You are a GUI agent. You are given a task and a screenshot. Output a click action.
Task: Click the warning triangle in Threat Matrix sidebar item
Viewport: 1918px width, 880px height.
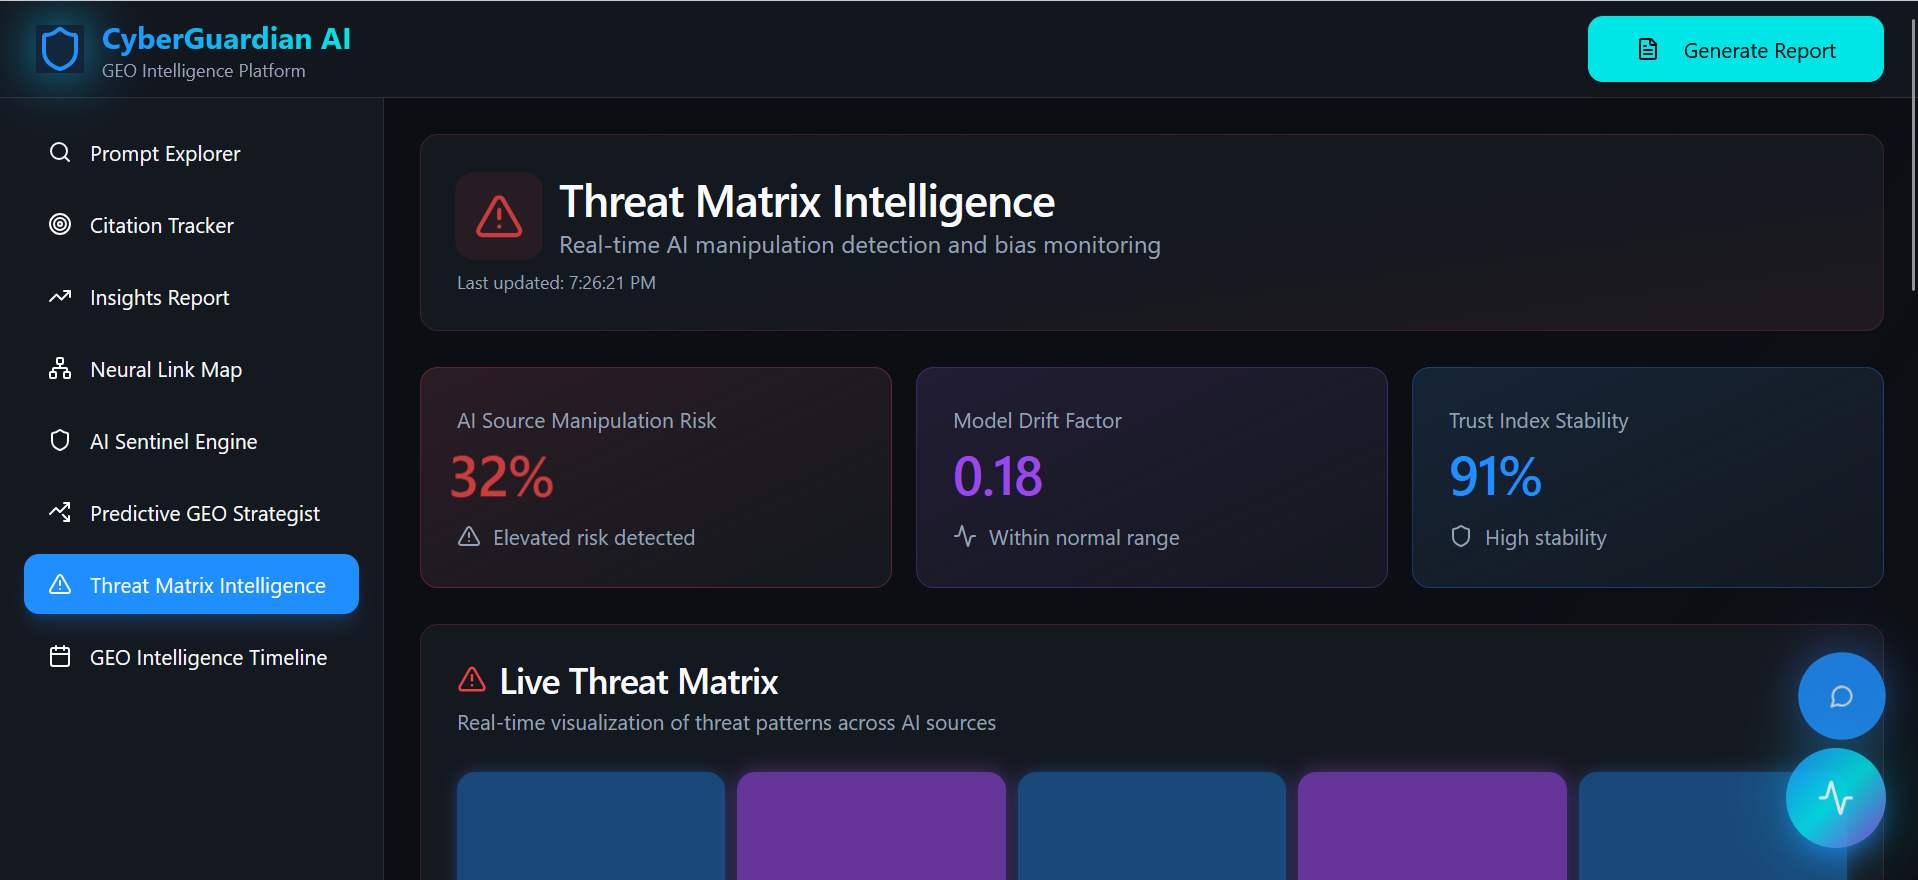(x=60, y=584)
